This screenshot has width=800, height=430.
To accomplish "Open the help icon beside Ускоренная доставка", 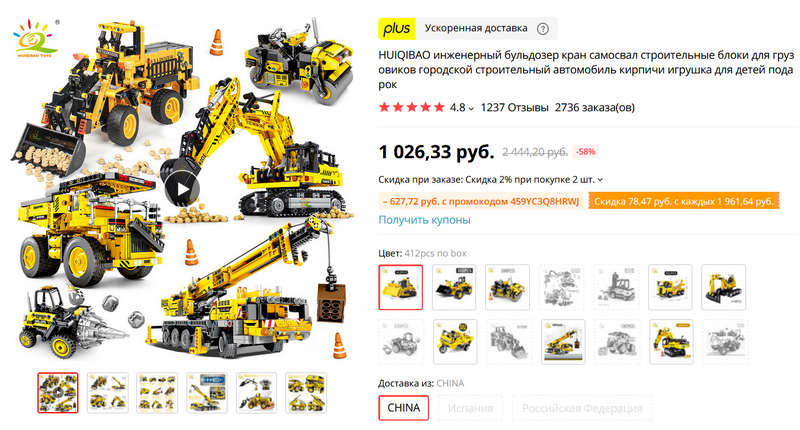I will click(543, 29).
